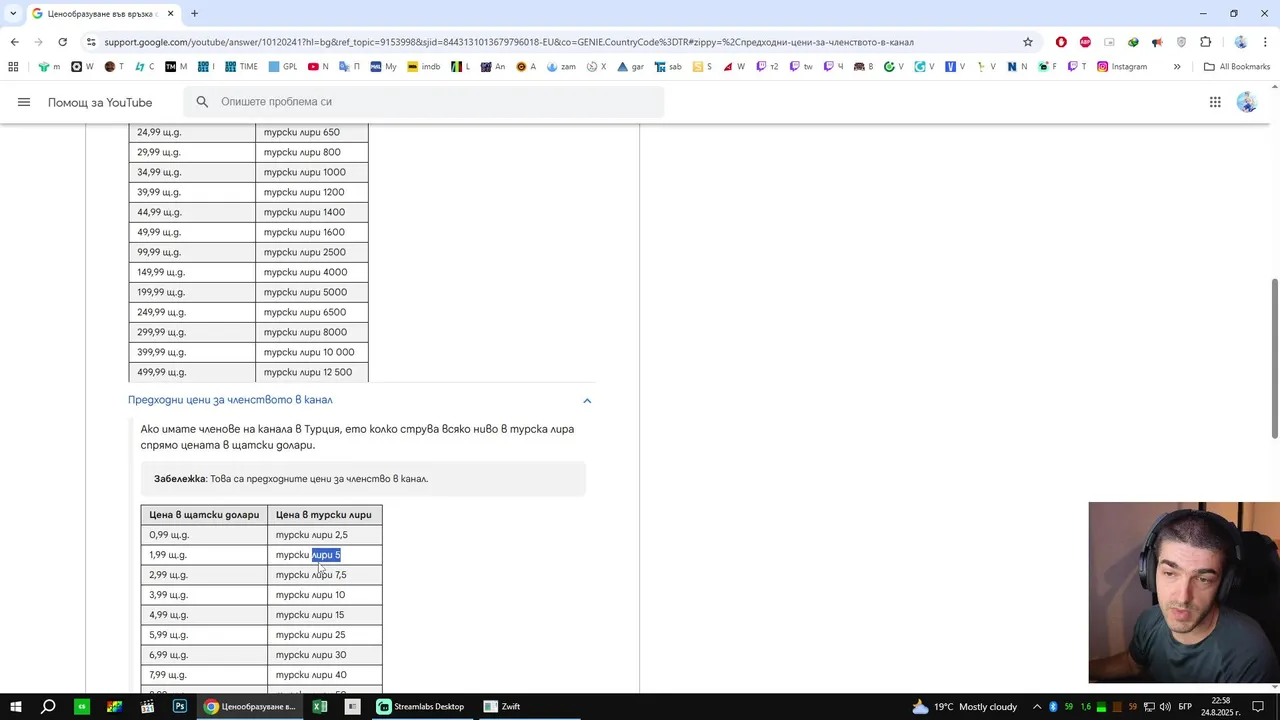Click the cell '499,99 щ.д.'
Viewport: 1280px width, 720px height.
[192, 372]
